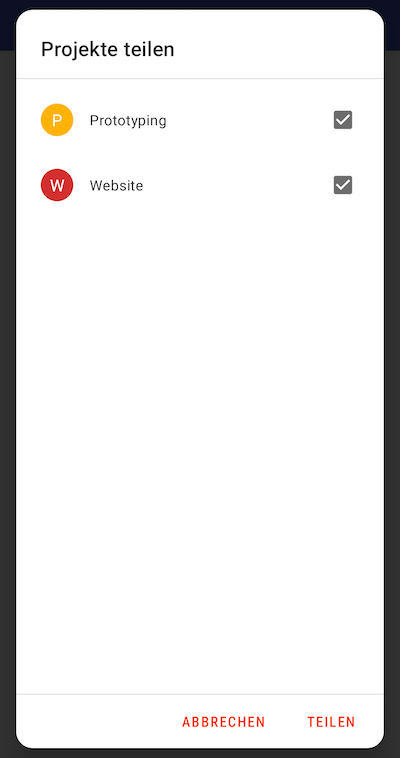Select the Prototyping project label
The image size is (400, 758).
coord(128,120)
